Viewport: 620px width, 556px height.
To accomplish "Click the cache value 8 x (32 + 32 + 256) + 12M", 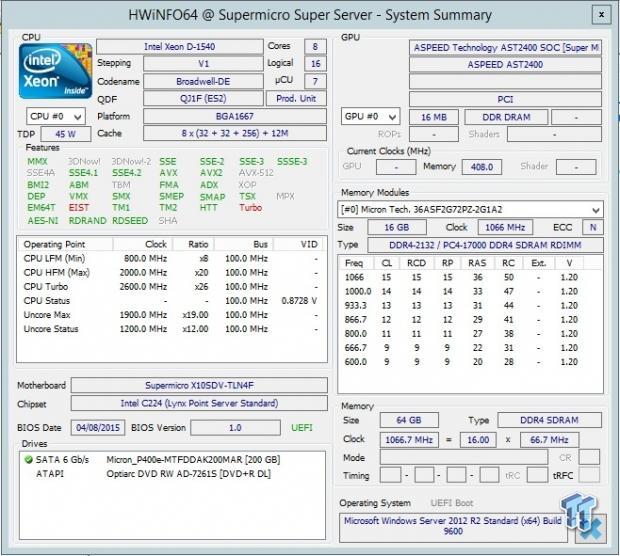I will pyautogui.click(x=234, y=133).
